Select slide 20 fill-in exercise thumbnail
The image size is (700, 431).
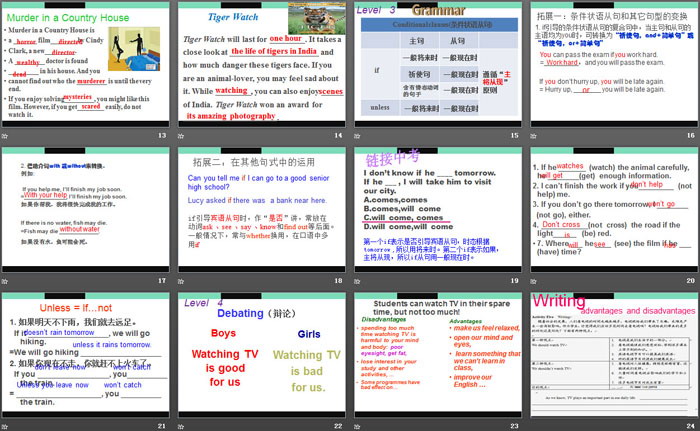pos(614,210)
